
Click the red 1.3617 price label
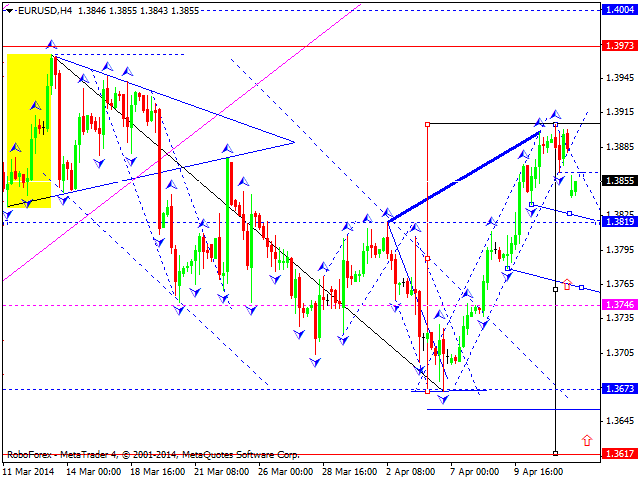point(618,453)
